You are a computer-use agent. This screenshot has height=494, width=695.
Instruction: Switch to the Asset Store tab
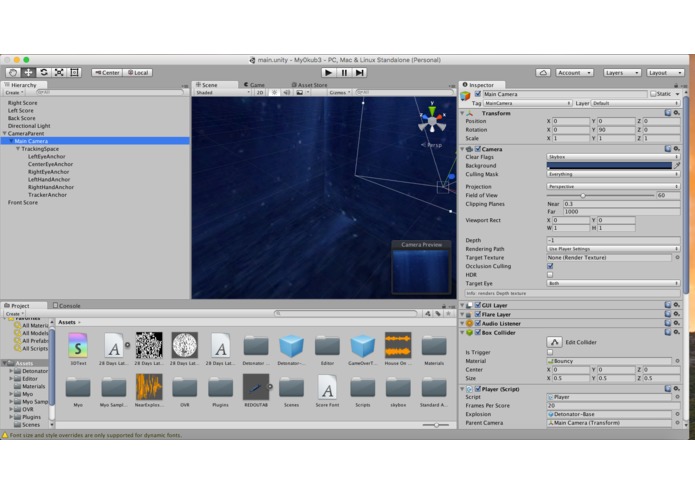309,85
